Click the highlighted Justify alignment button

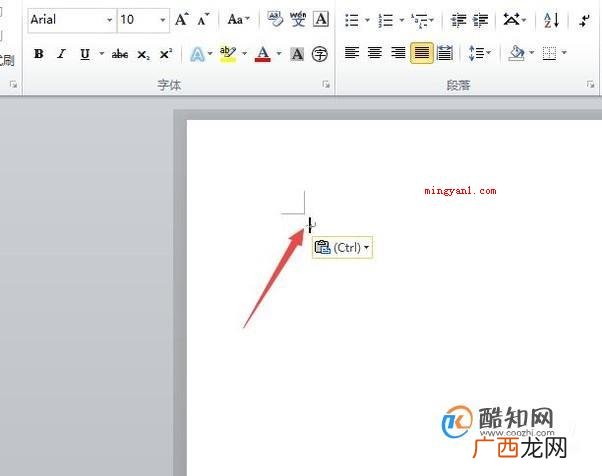(x=422, y=53)
